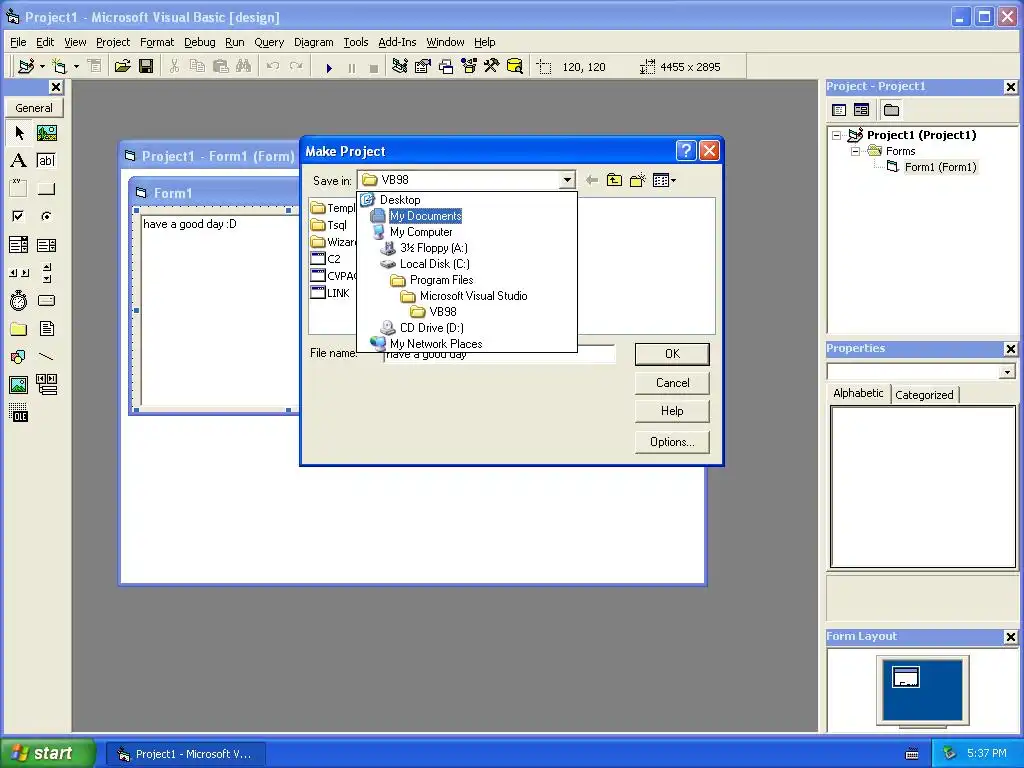Screen dimensions: 1024x768
Task: Select the OptionButton control tool
Action: pyautogui.click(x=46, y=216)
